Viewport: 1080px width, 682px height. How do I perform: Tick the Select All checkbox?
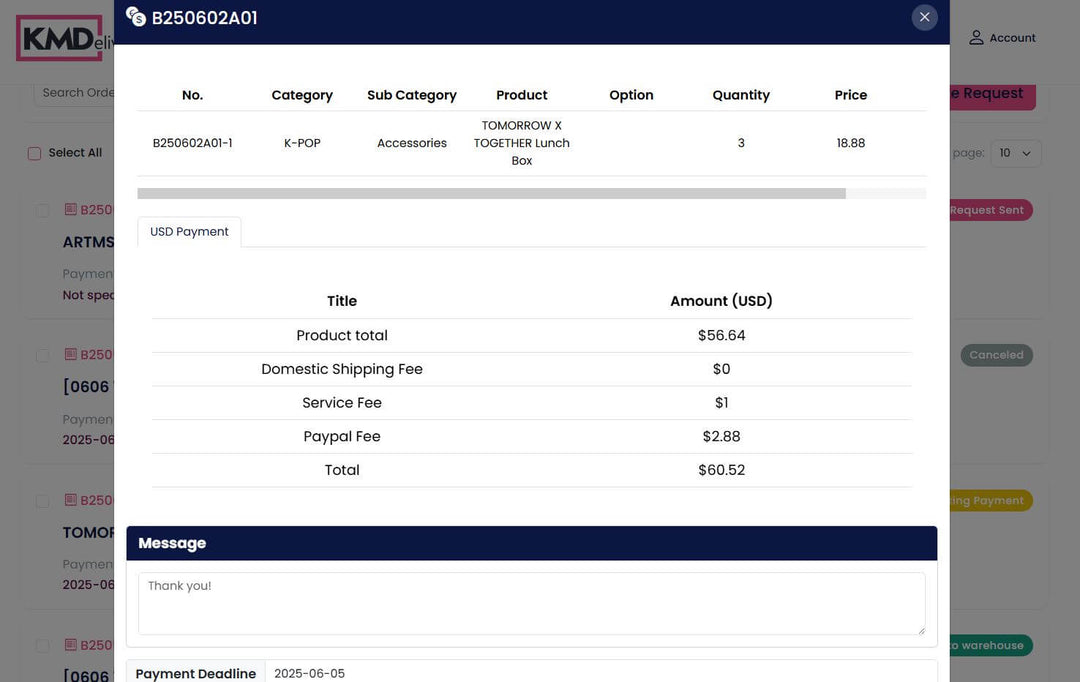[34, 153]
